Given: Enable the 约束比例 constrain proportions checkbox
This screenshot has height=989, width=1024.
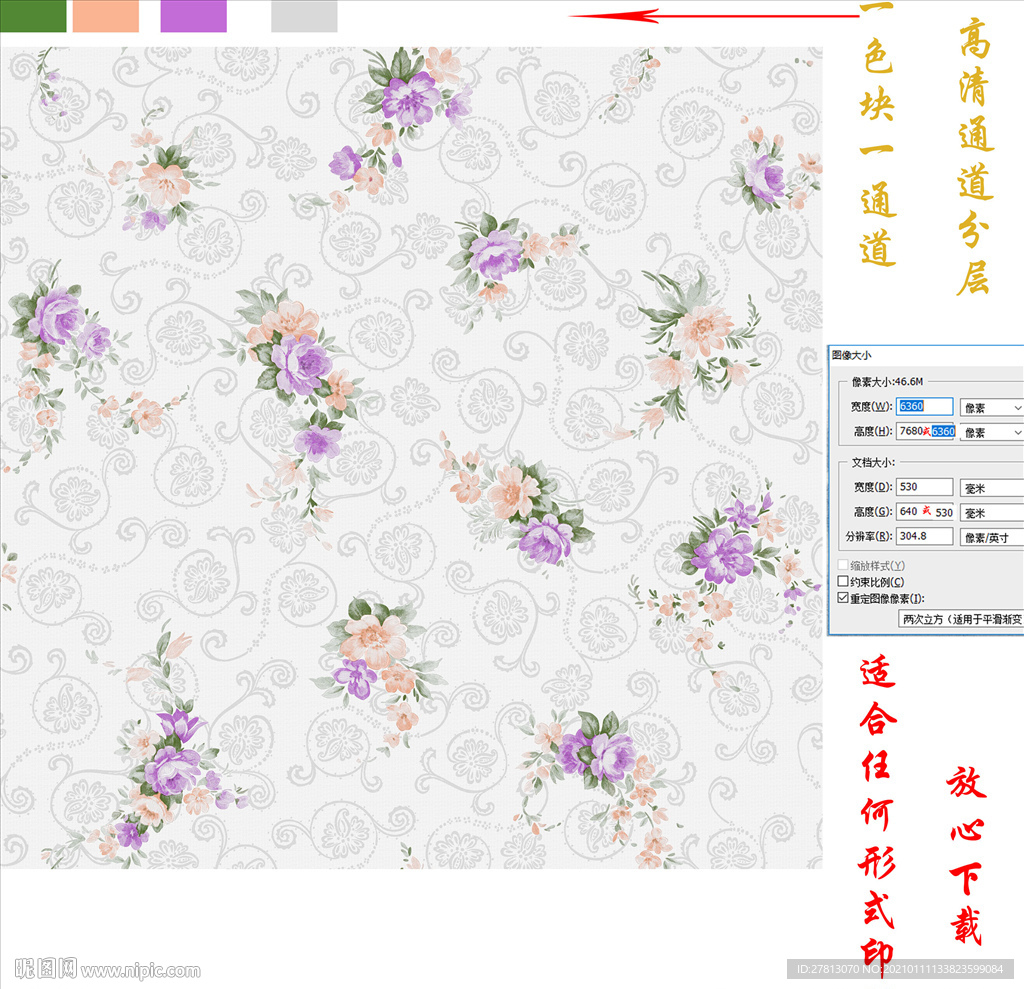Looking at the screenshot, I should pyautogui.click(x=843, y=582).
